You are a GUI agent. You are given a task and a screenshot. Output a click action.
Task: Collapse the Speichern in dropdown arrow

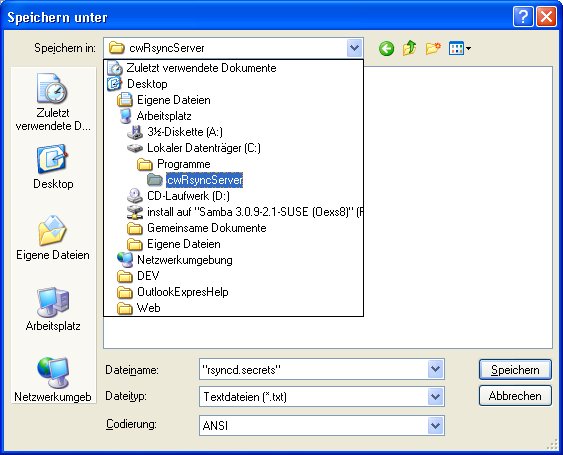(x=354, y=48)
